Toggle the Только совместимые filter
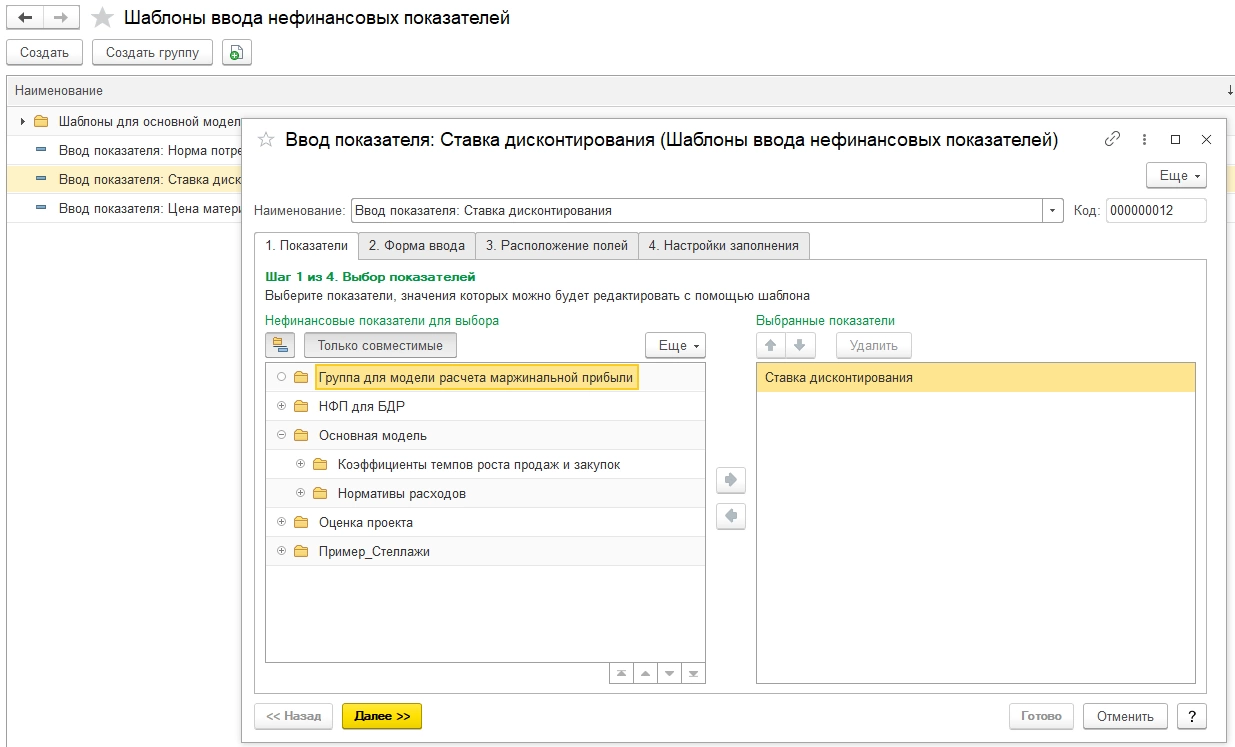The height and width of the screenshot is (747, 1235). pyautogui.click(x=380, y=345)
